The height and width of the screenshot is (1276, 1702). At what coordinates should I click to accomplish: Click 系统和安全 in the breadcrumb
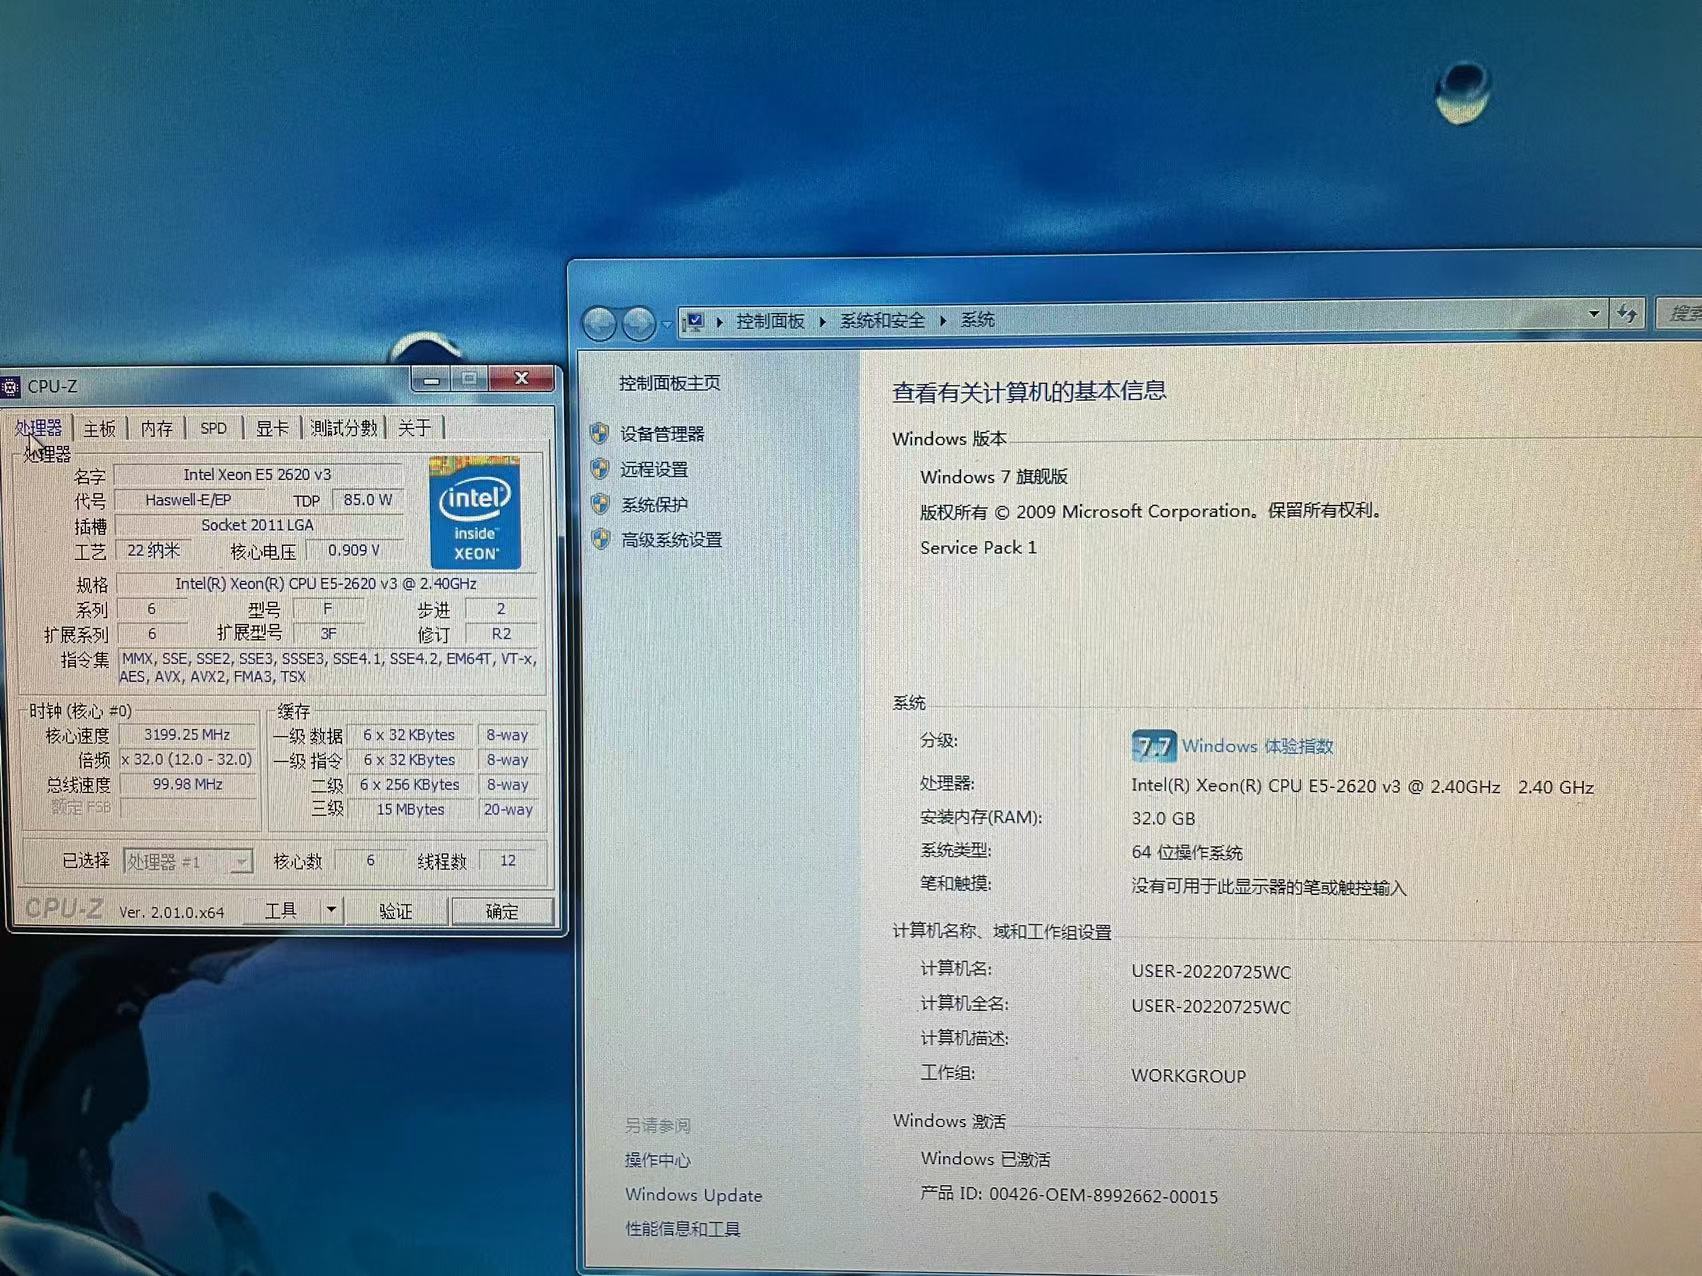point(882,321)
